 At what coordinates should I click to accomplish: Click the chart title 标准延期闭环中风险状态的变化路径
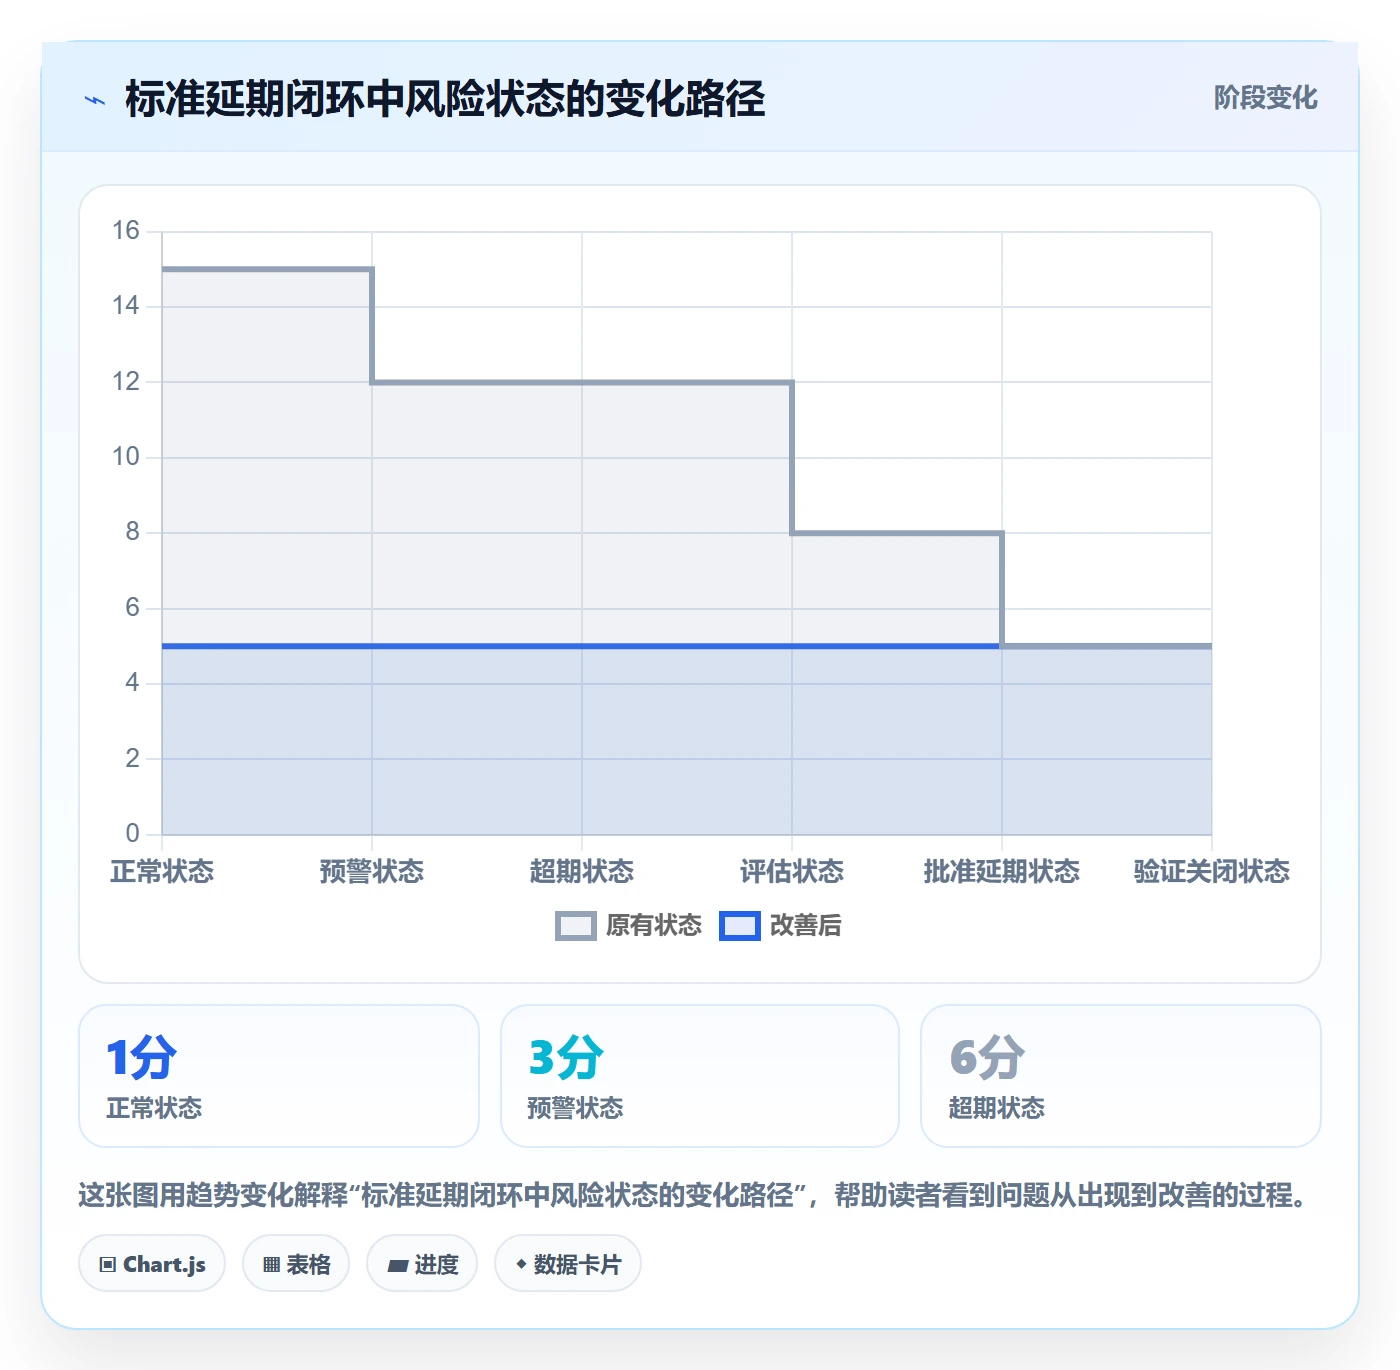coord(445,99)
